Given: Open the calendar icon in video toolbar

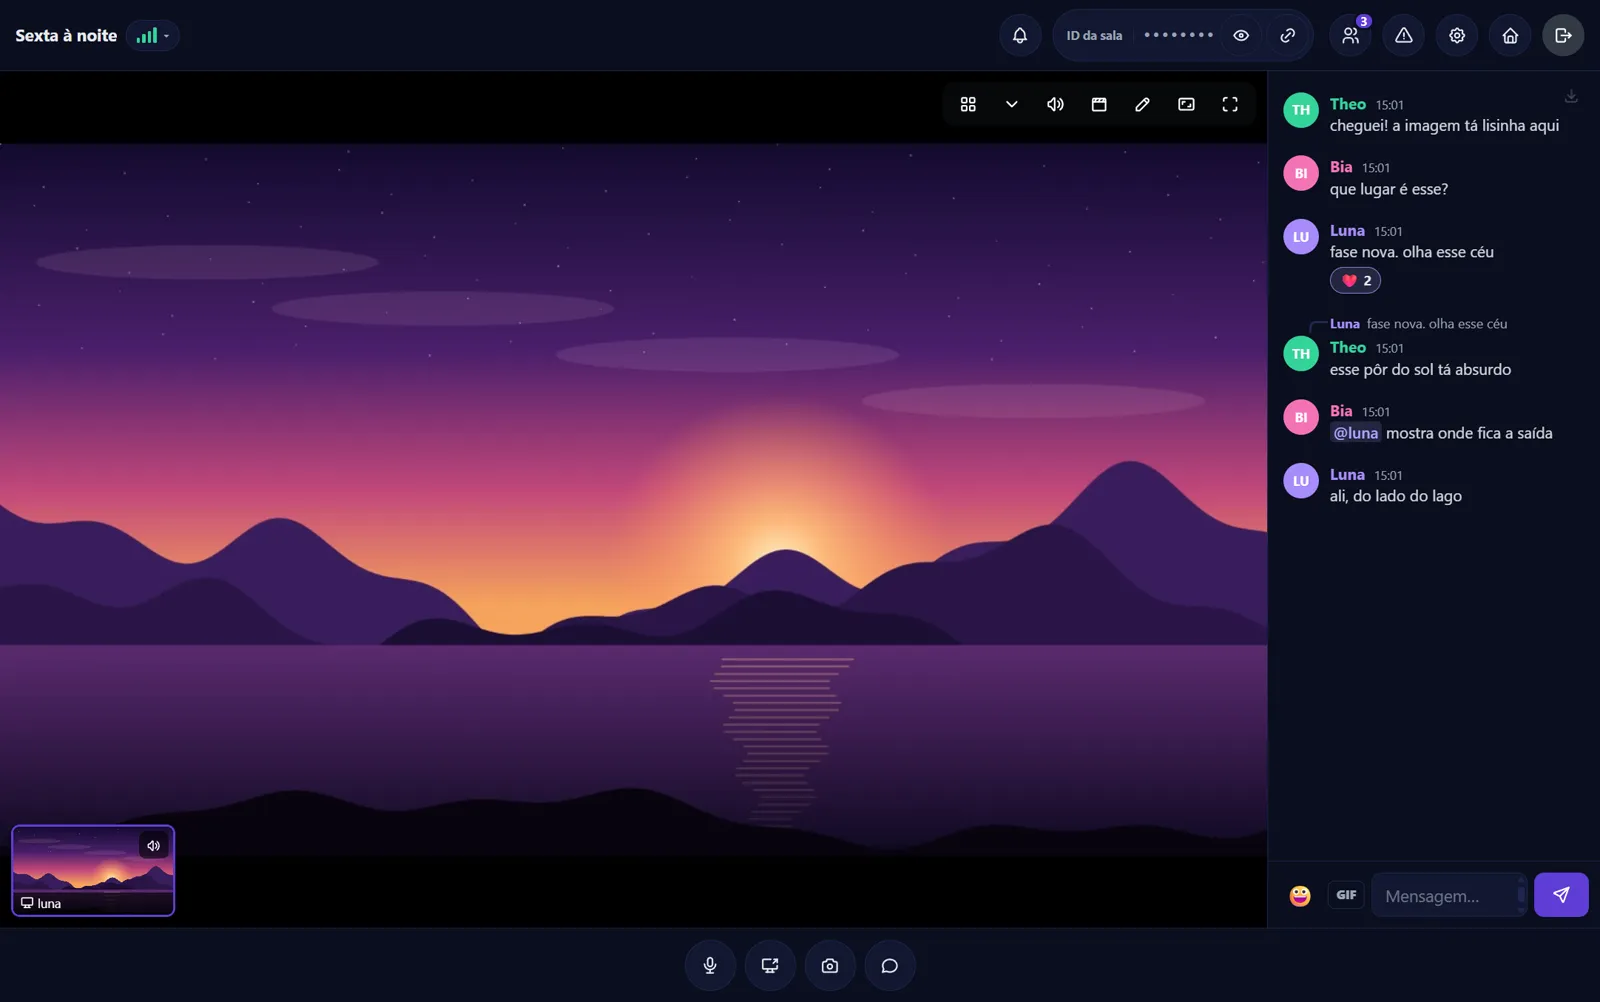Looking at the screenshot, I should click(1099, 104).
